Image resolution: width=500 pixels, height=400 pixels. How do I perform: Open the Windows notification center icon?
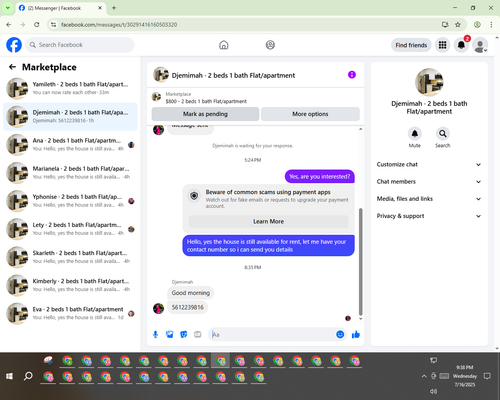[x=487, y=376]
